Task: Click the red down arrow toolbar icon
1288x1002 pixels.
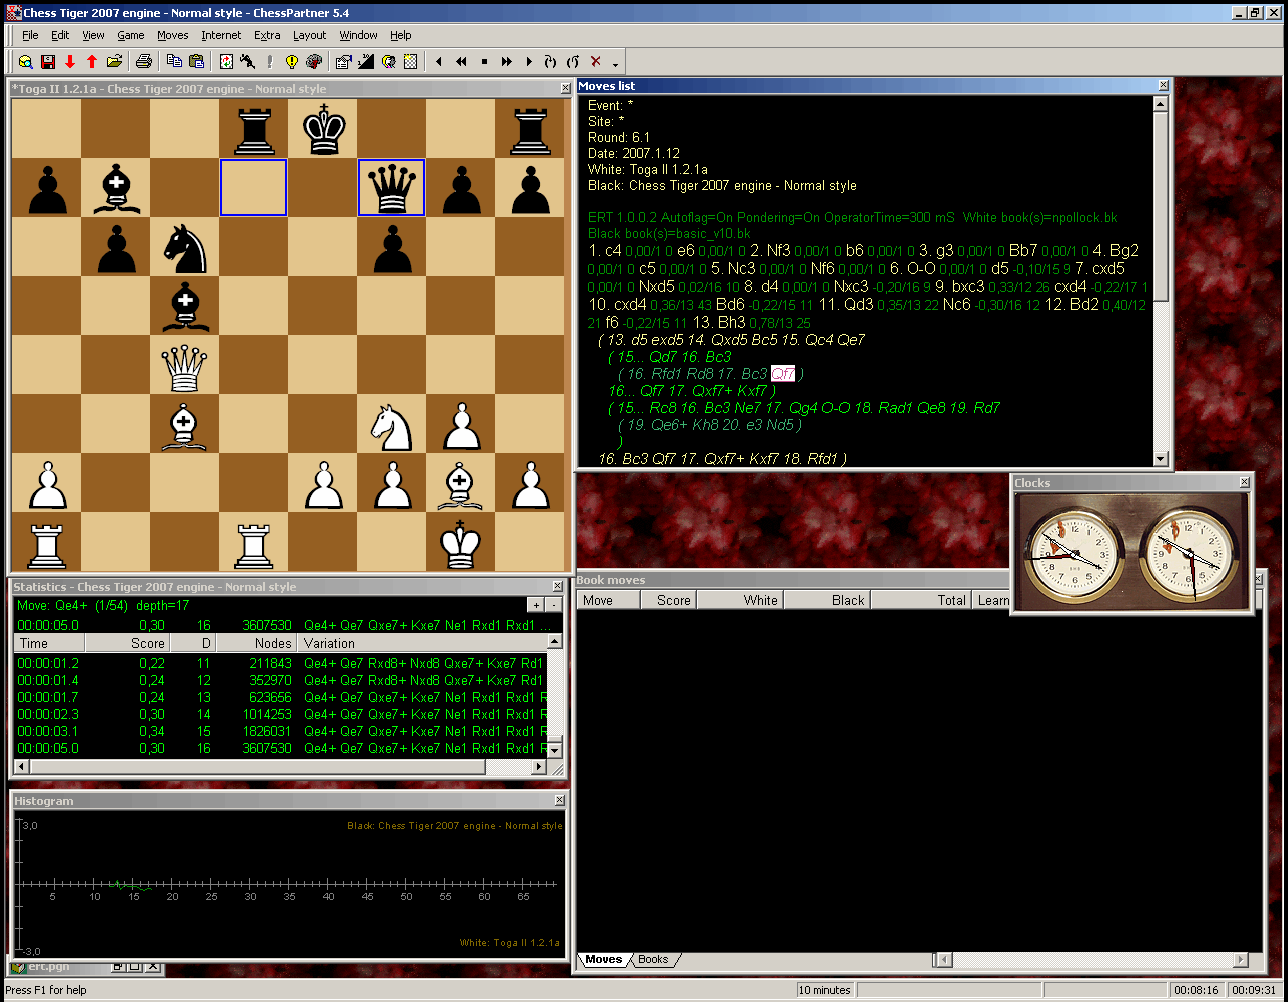Action: click(x=70, y=61)
